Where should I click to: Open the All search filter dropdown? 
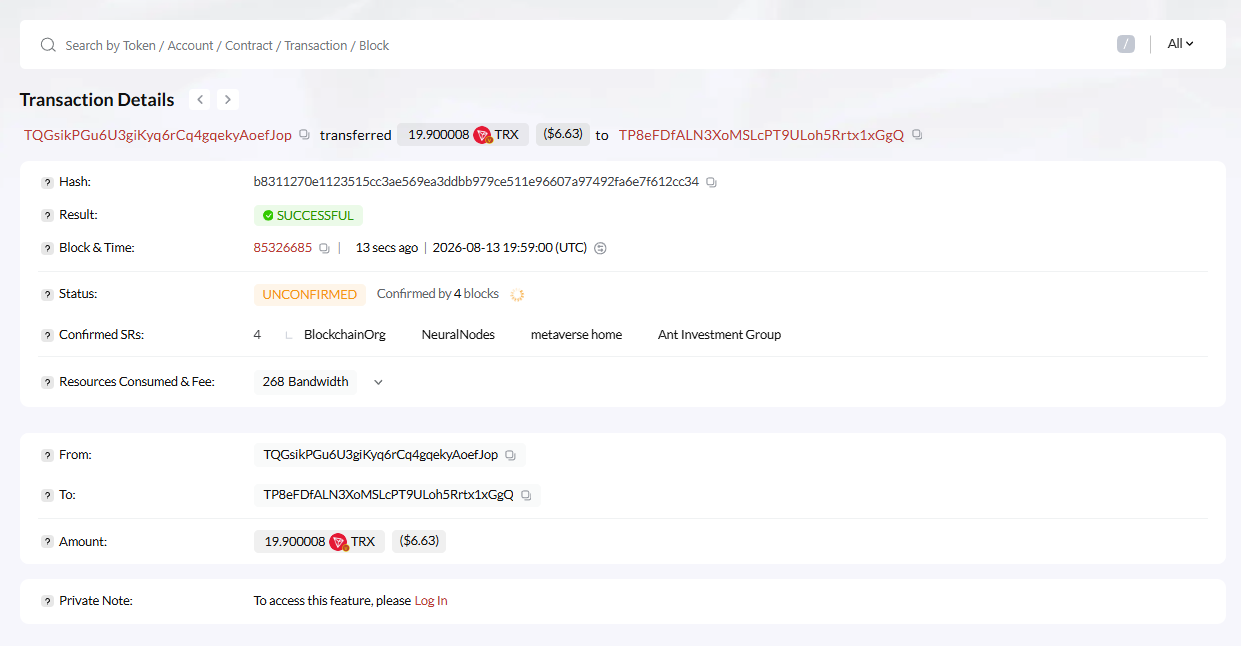point(1181,44)
